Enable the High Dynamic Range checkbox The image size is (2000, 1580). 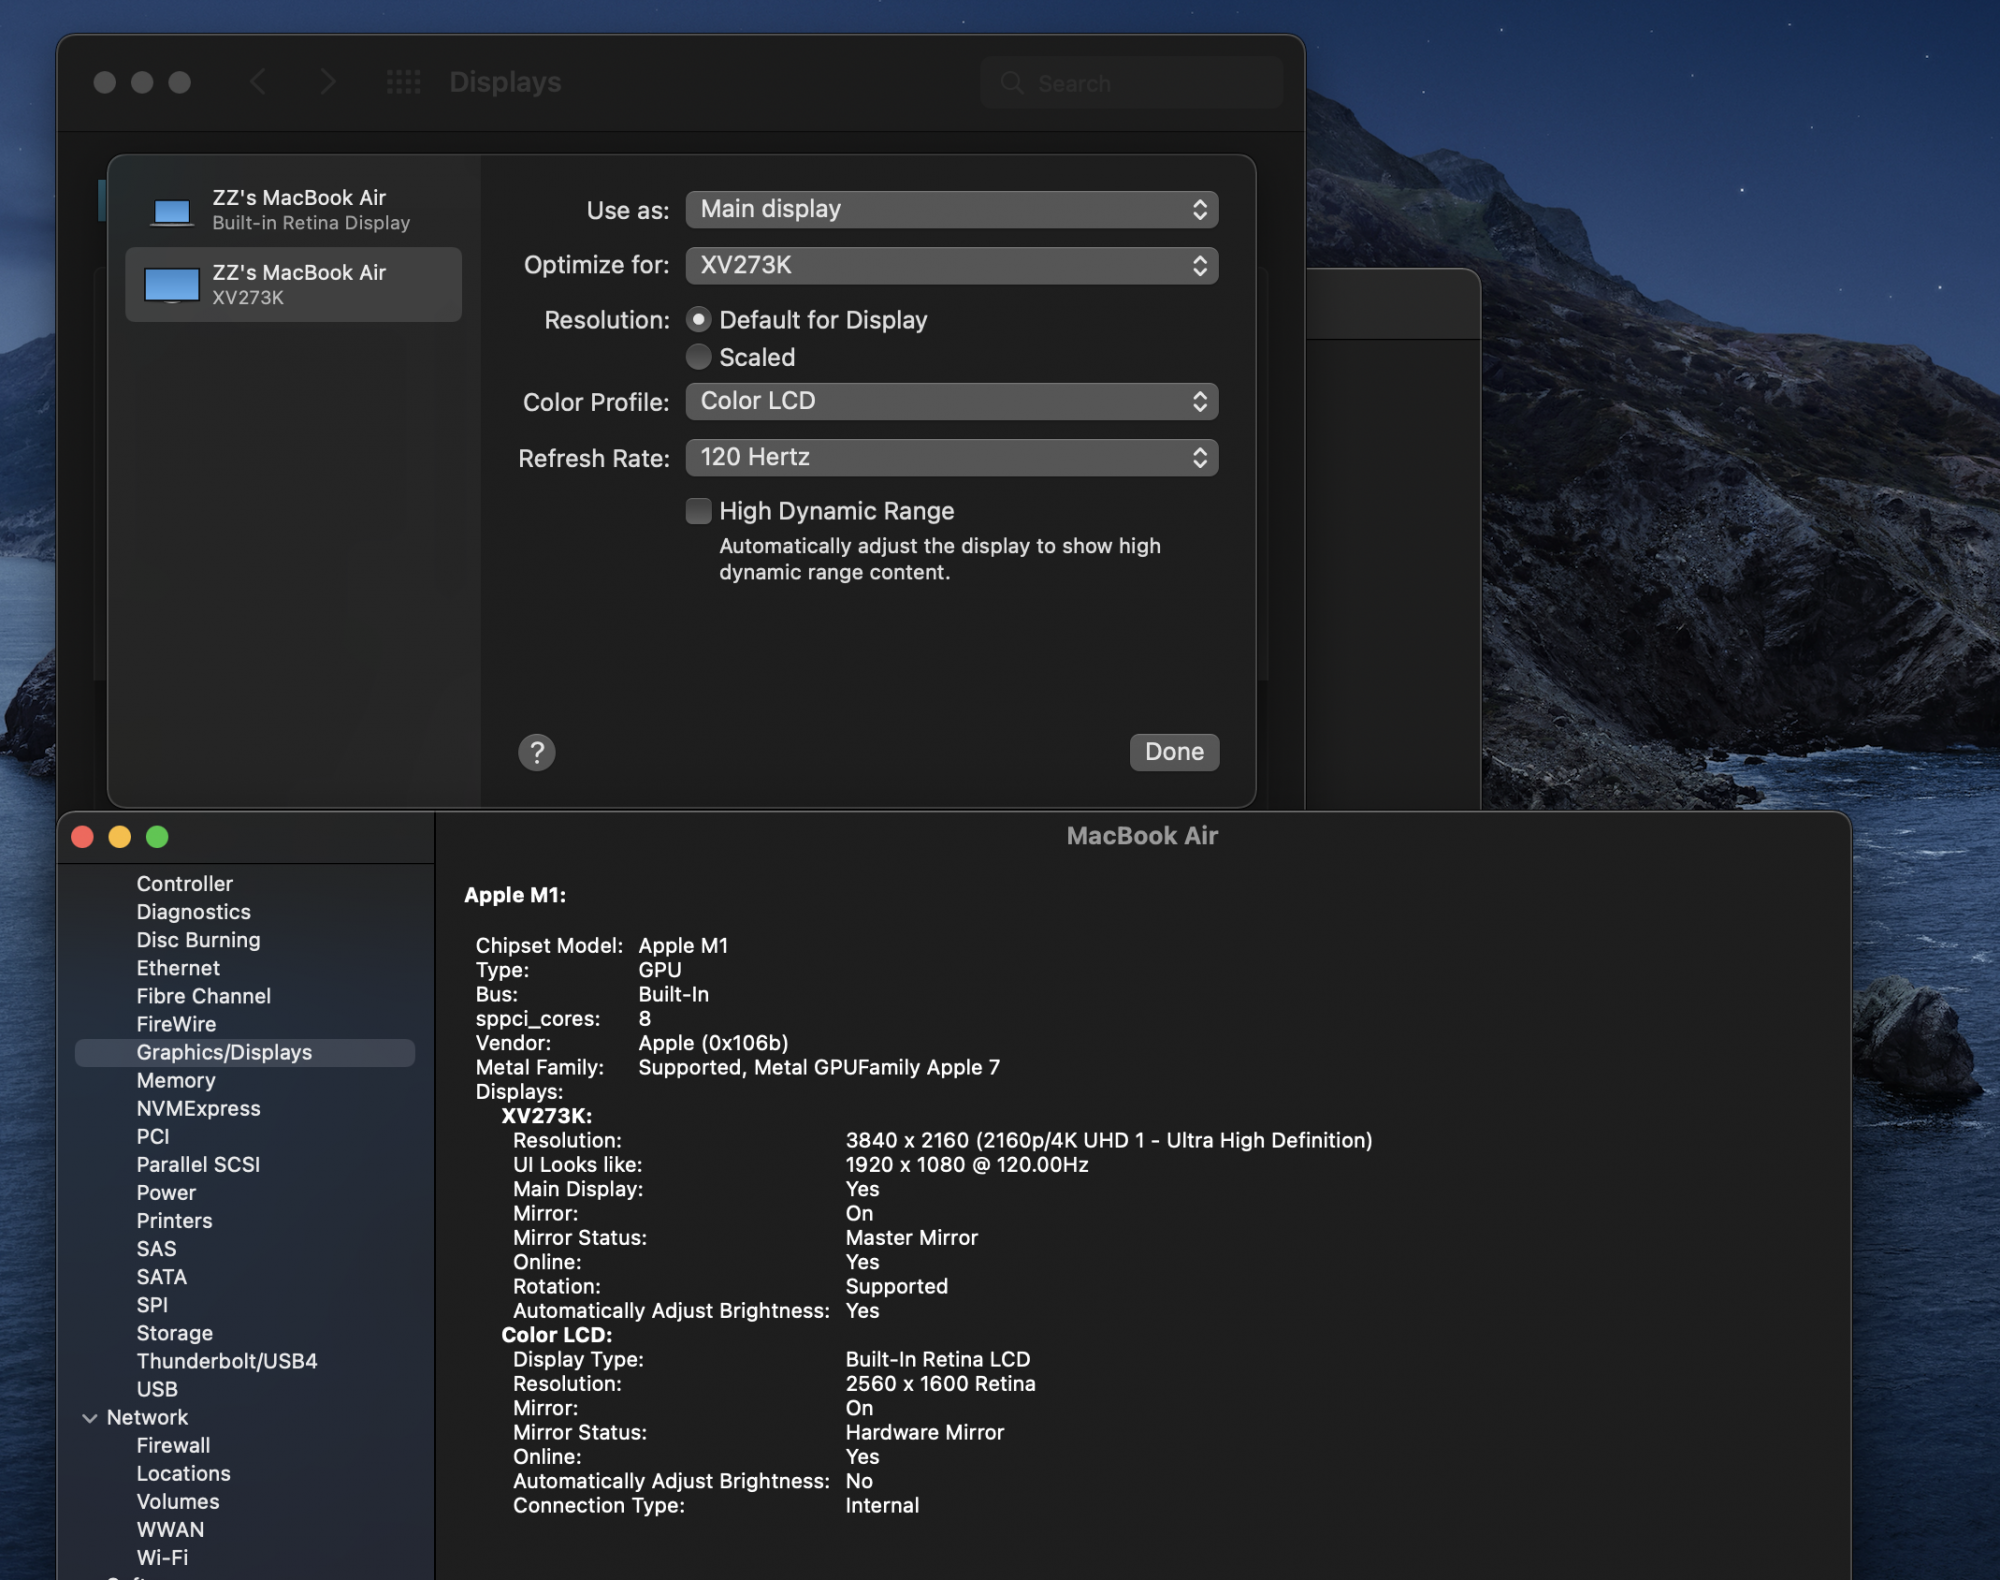tap(699, 511)
